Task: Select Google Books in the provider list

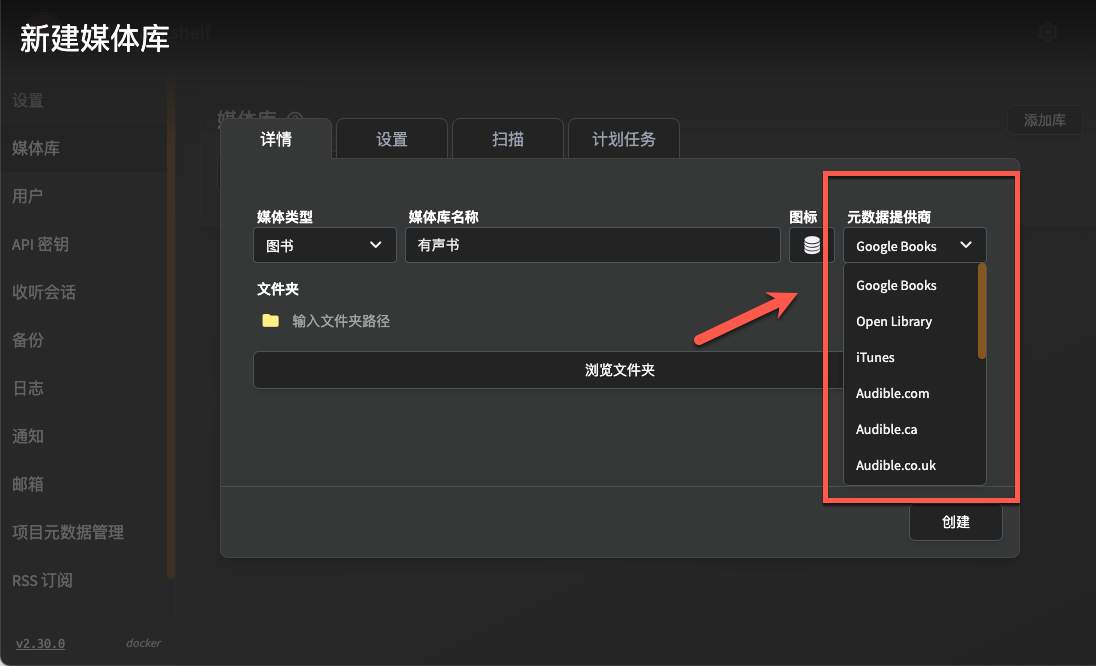Action: pyautogui.click(x=910, y=285)
